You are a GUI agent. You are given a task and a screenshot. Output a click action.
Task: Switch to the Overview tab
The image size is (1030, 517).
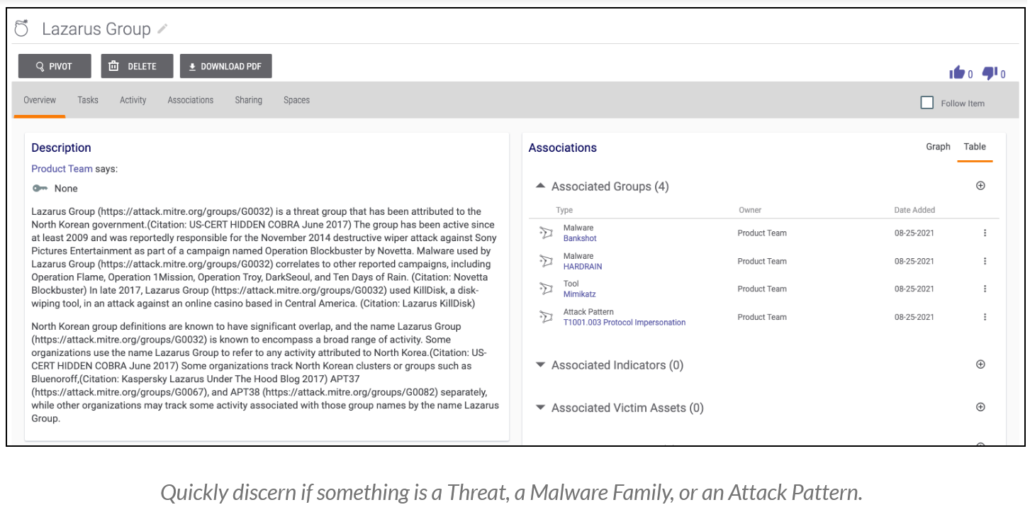tap(39, 101)
